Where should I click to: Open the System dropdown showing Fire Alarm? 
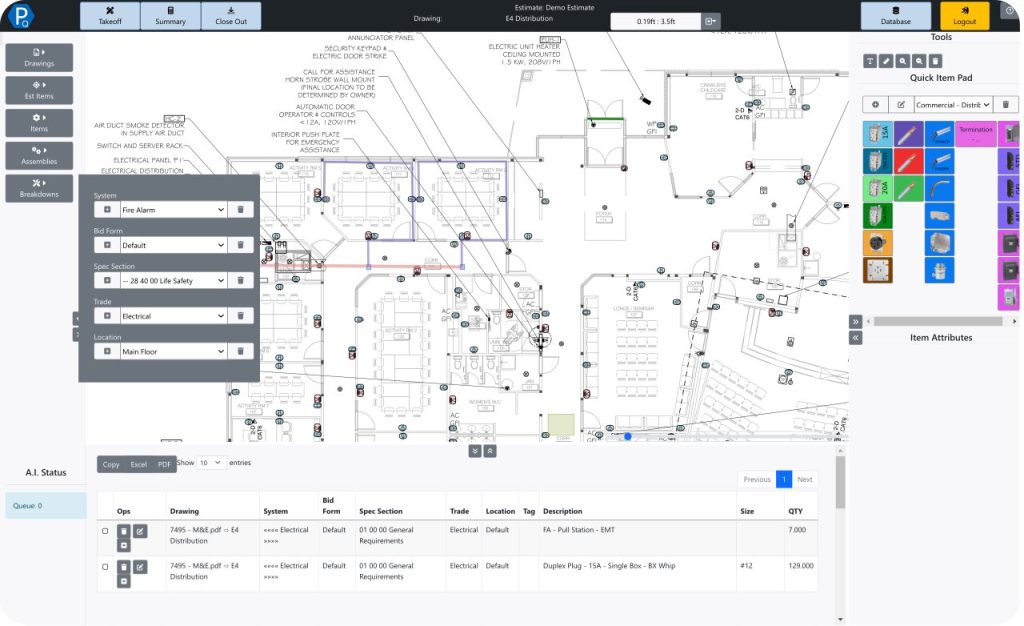(x=173, y=210)
